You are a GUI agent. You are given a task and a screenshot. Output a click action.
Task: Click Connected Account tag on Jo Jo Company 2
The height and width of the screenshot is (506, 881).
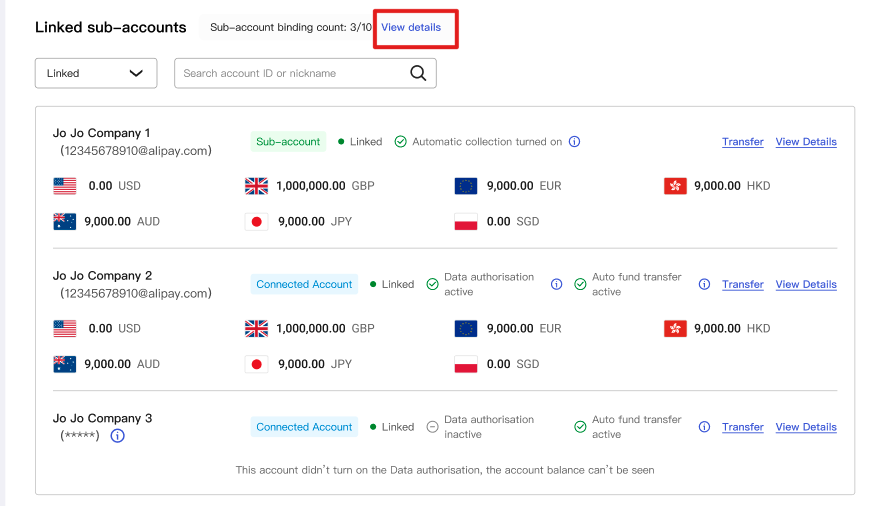[304, 284]
